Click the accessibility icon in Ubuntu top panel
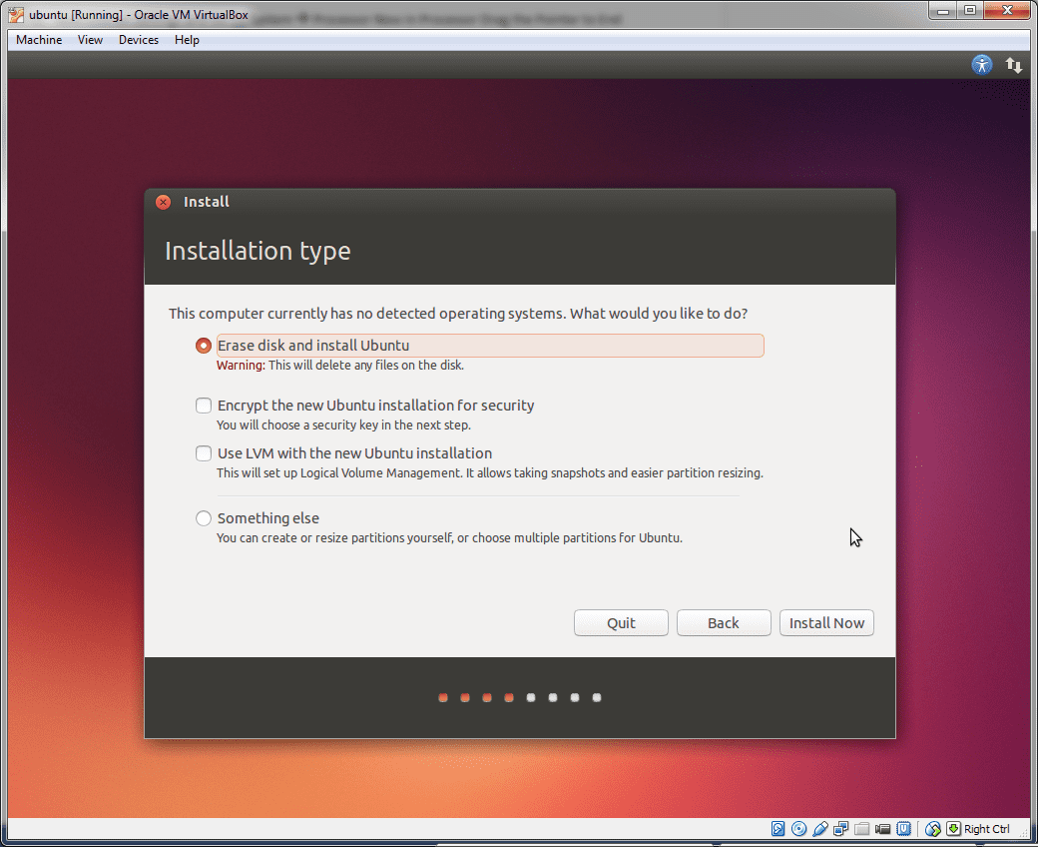Viewport: 1038px width, 847px height. click(x=982, y=65)
